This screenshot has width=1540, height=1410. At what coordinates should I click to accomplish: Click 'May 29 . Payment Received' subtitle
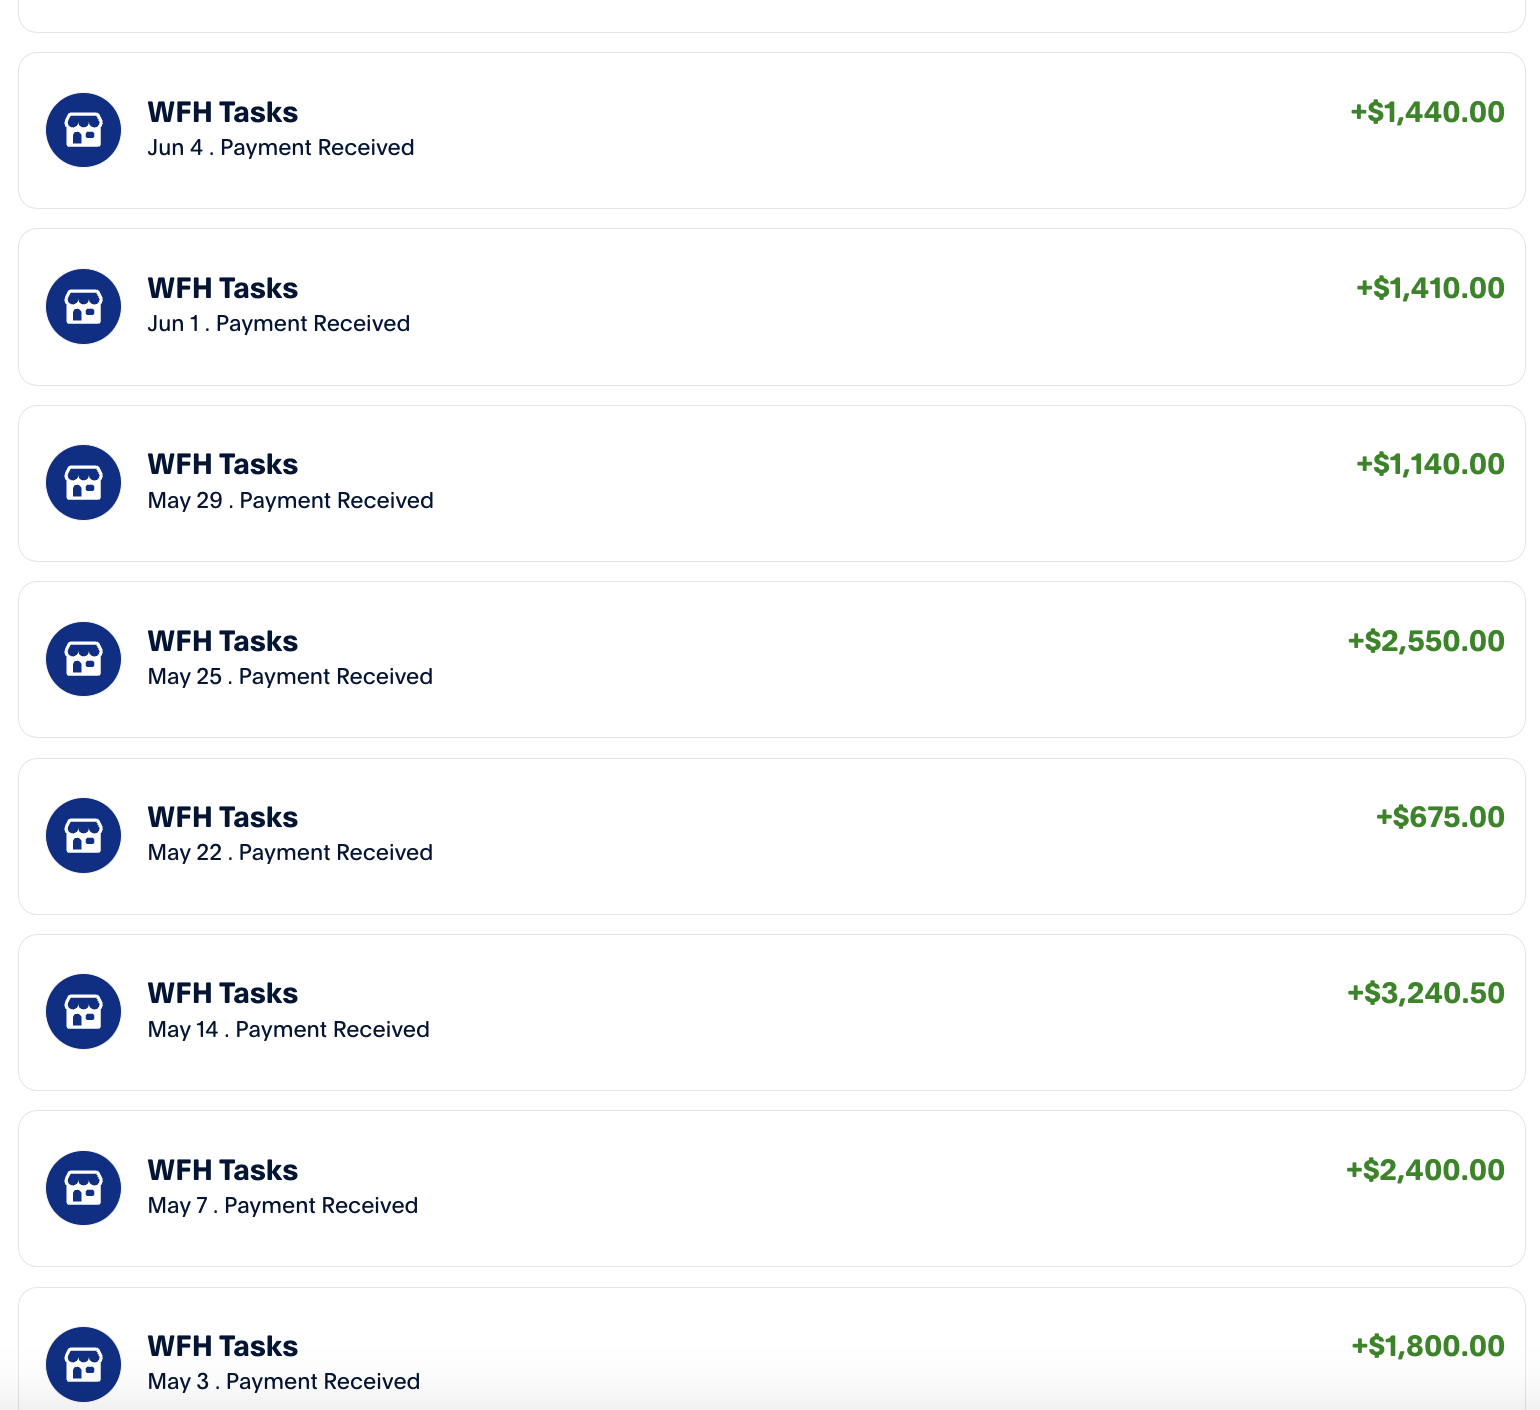click(x=290, y=500)
